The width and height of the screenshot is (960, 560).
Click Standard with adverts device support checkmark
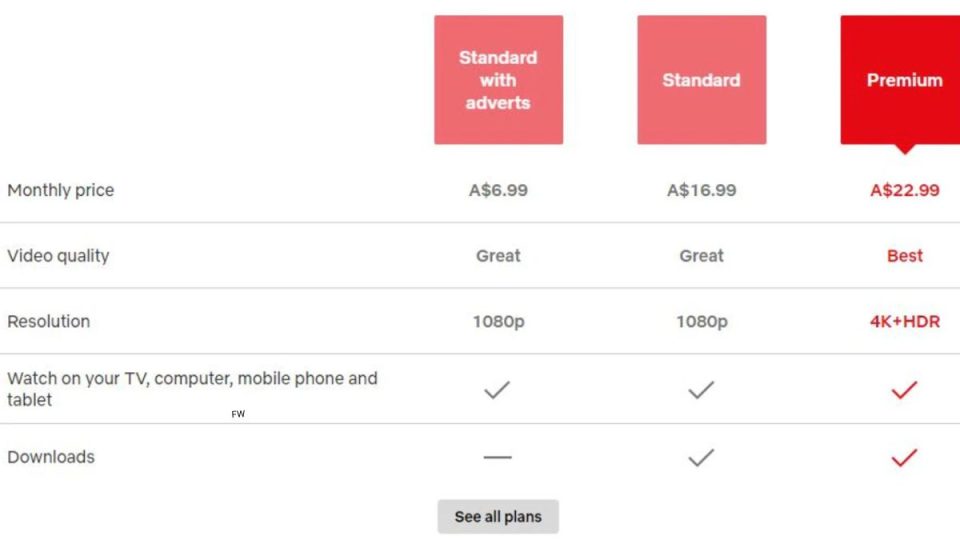pos(497,390)
